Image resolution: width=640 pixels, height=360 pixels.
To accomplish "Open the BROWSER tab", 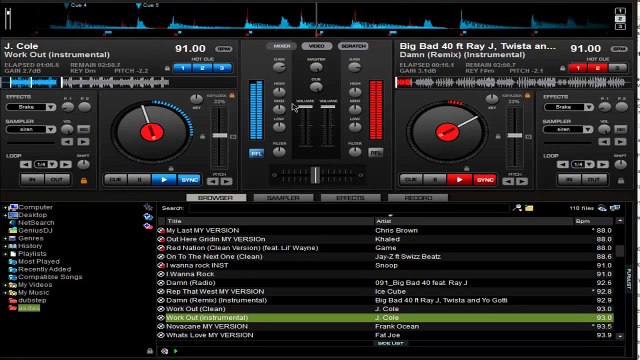I will point(216,198).
